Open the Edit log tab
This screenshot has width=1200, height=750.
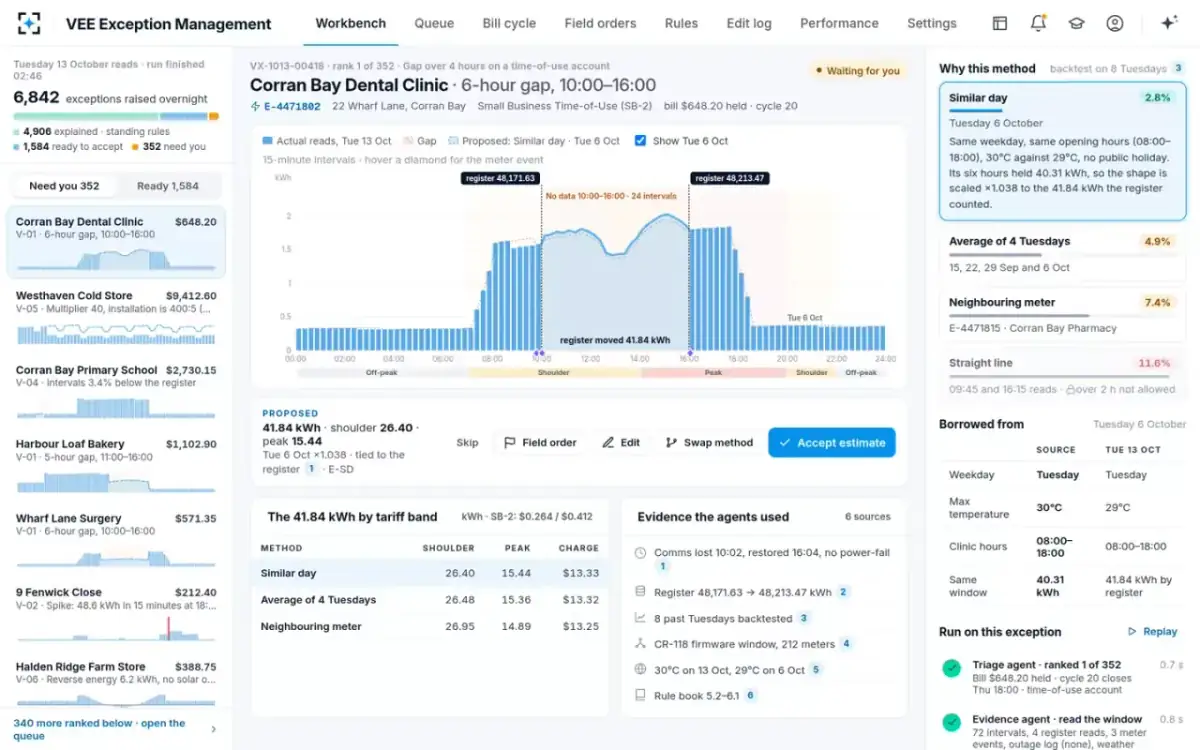(x=749, y=23)
